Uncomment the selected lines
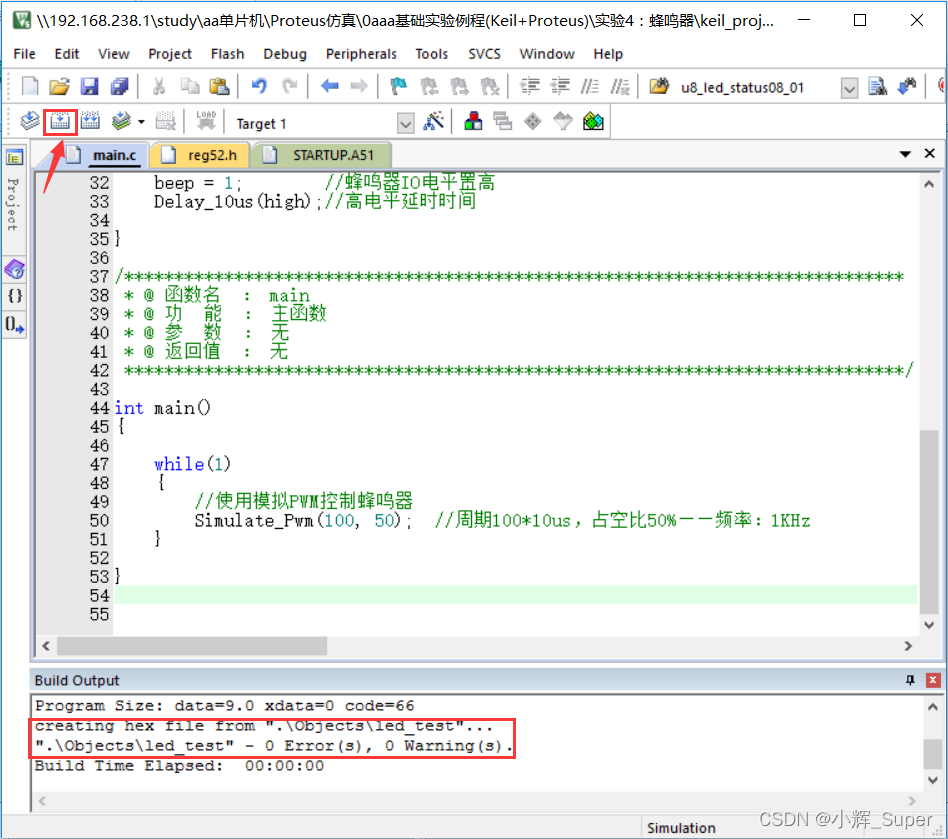The width and height of the screenshot is (948, 839). click(x=620, y=86)
